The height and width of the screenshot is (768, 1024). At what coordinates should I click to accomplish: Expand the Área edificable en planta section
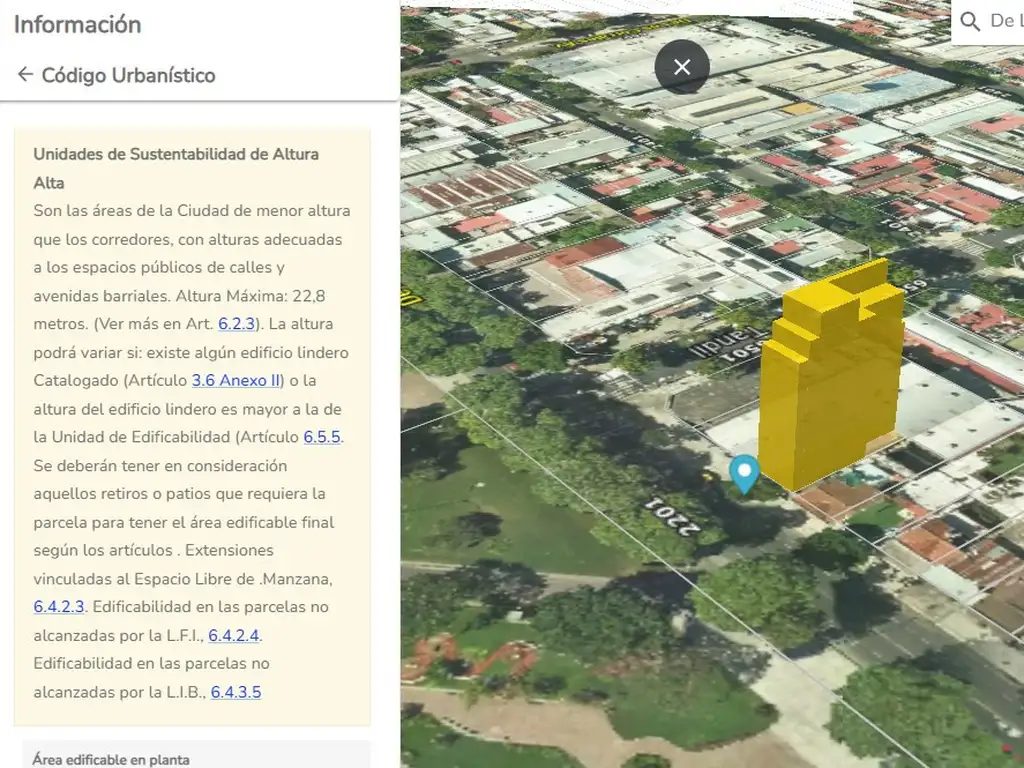click(110, 759)
